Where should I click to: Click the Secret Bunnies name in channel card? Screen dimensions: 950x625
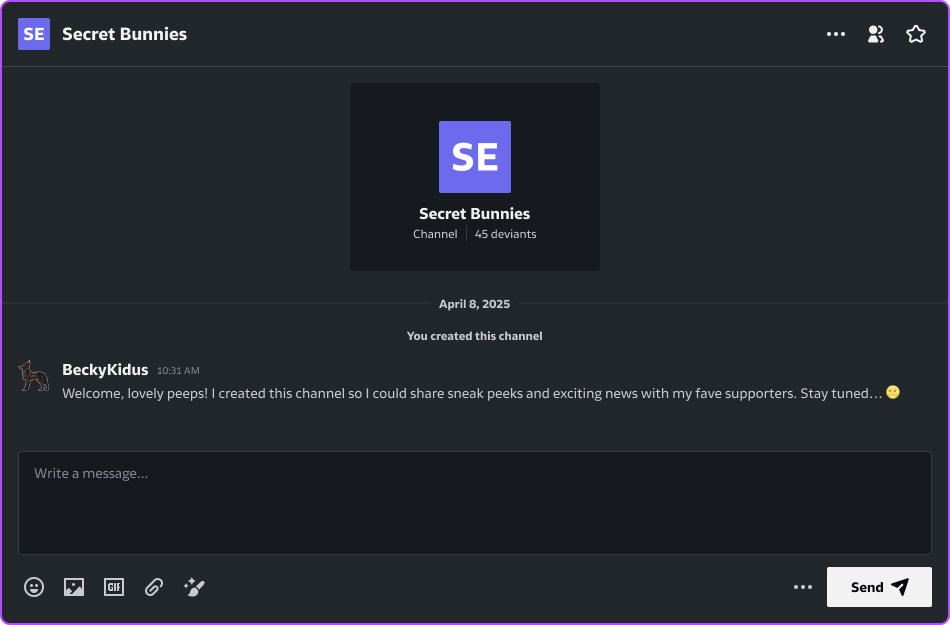point(475,213)
